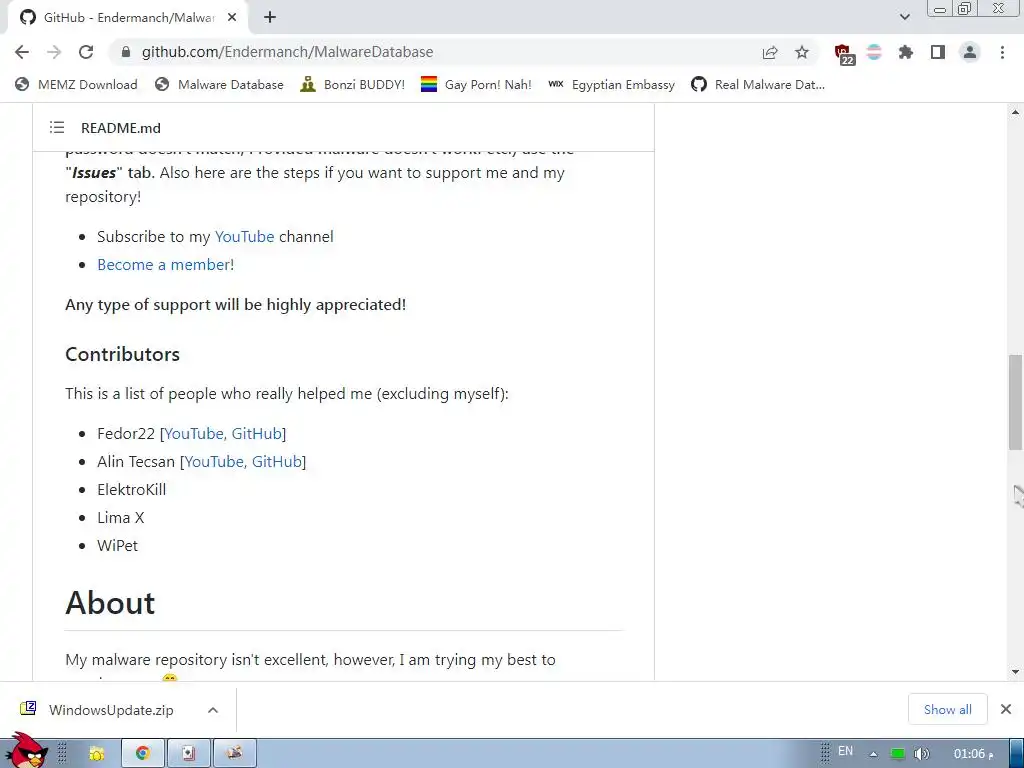The height and width of the screenshot is (768, 1024).
Task: Open Alin Tecsan's GitHub link
Action: pos(277,462)
